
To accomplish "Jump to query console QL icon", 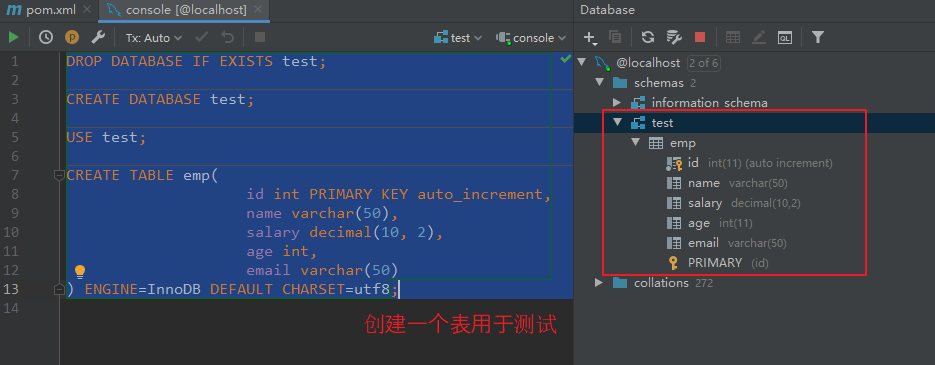I will 785,38.
